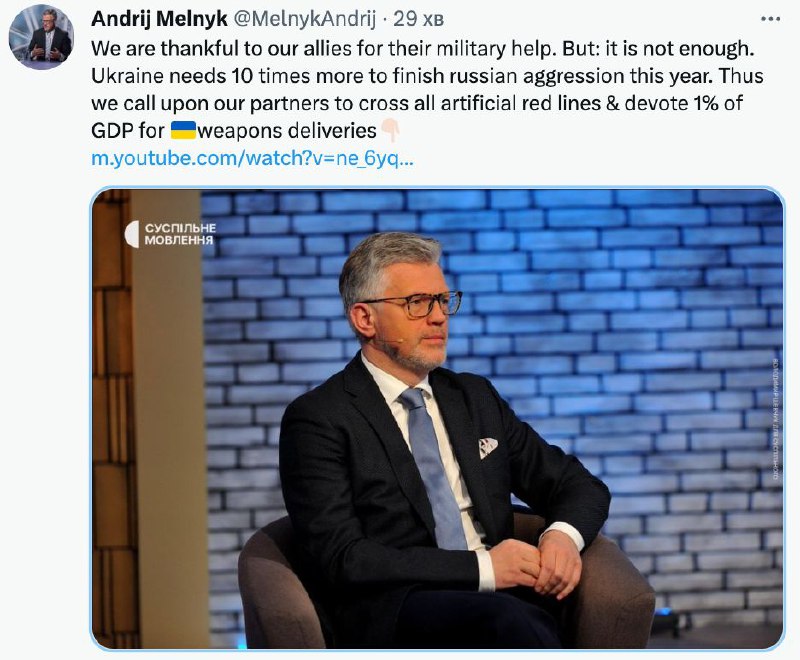Click the pointing-down hand emoji

pos(392,130)
